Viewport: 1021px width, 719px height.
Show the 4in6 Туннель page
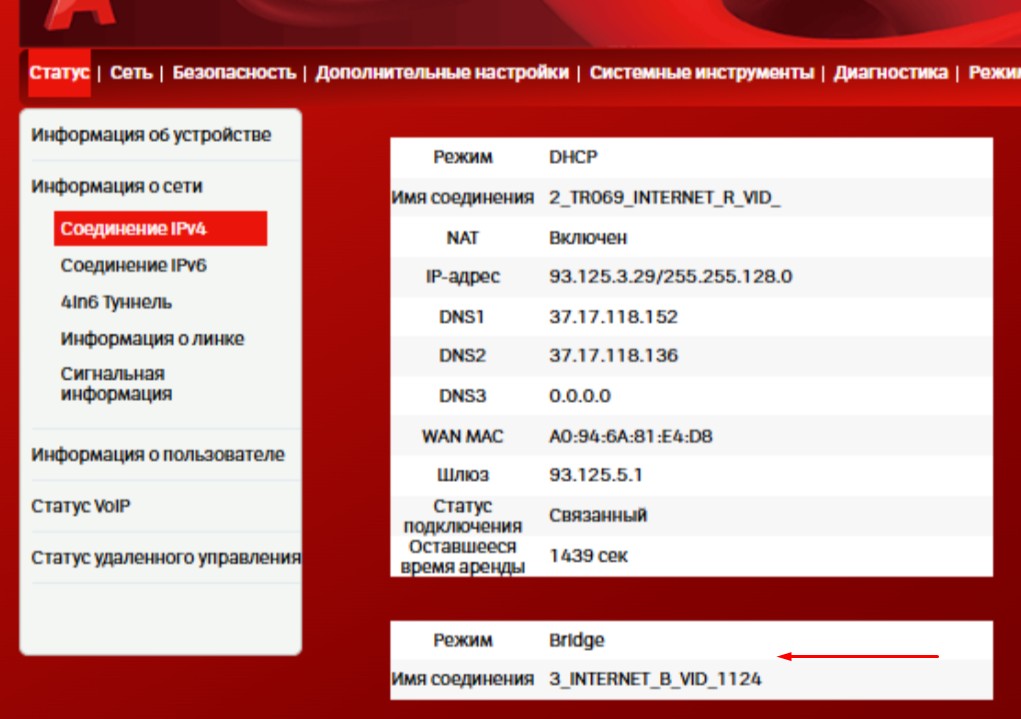click(x=116, y=302)
